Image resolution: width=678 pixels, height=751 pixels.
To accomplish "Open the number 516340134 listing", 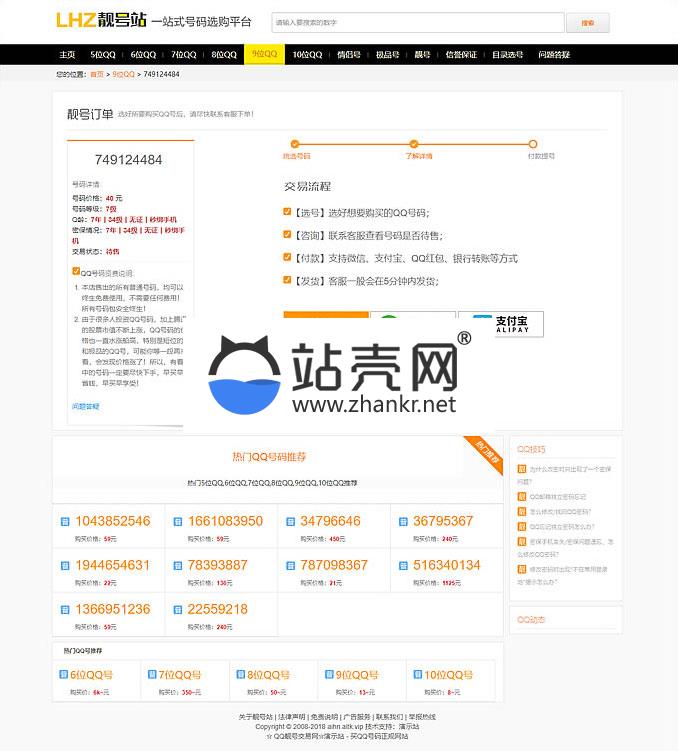I will click(446, 565).
